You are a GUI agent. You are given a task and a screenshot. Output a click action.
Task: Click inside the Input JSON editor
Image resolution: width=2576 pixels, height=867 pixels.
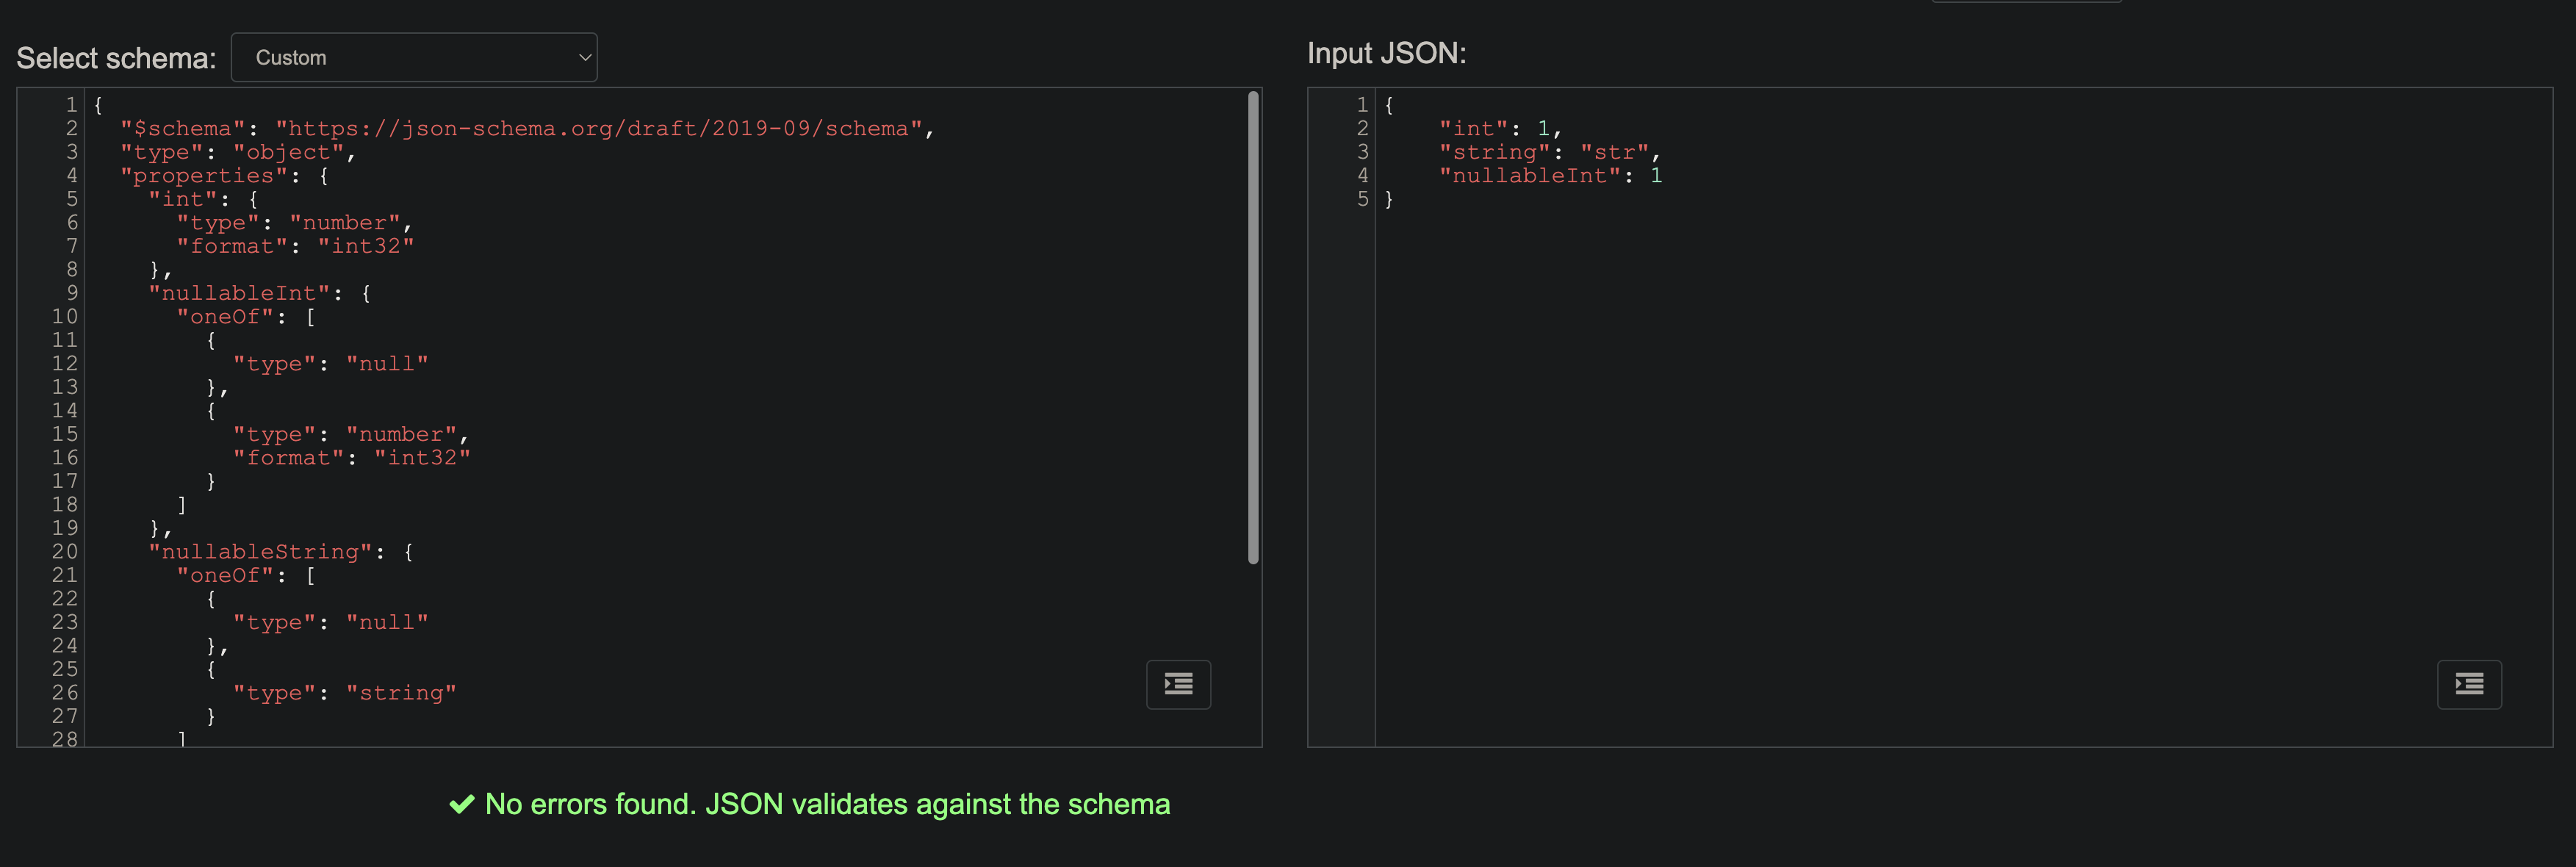(x=1900, y=400)
